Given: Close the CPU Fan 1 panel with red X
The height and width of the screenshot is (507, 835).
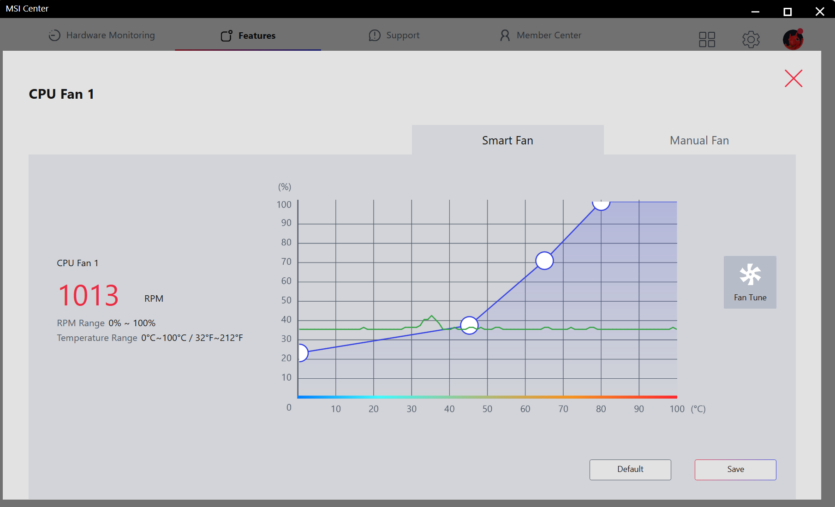Looking at the screenshot, I should 793,78.
